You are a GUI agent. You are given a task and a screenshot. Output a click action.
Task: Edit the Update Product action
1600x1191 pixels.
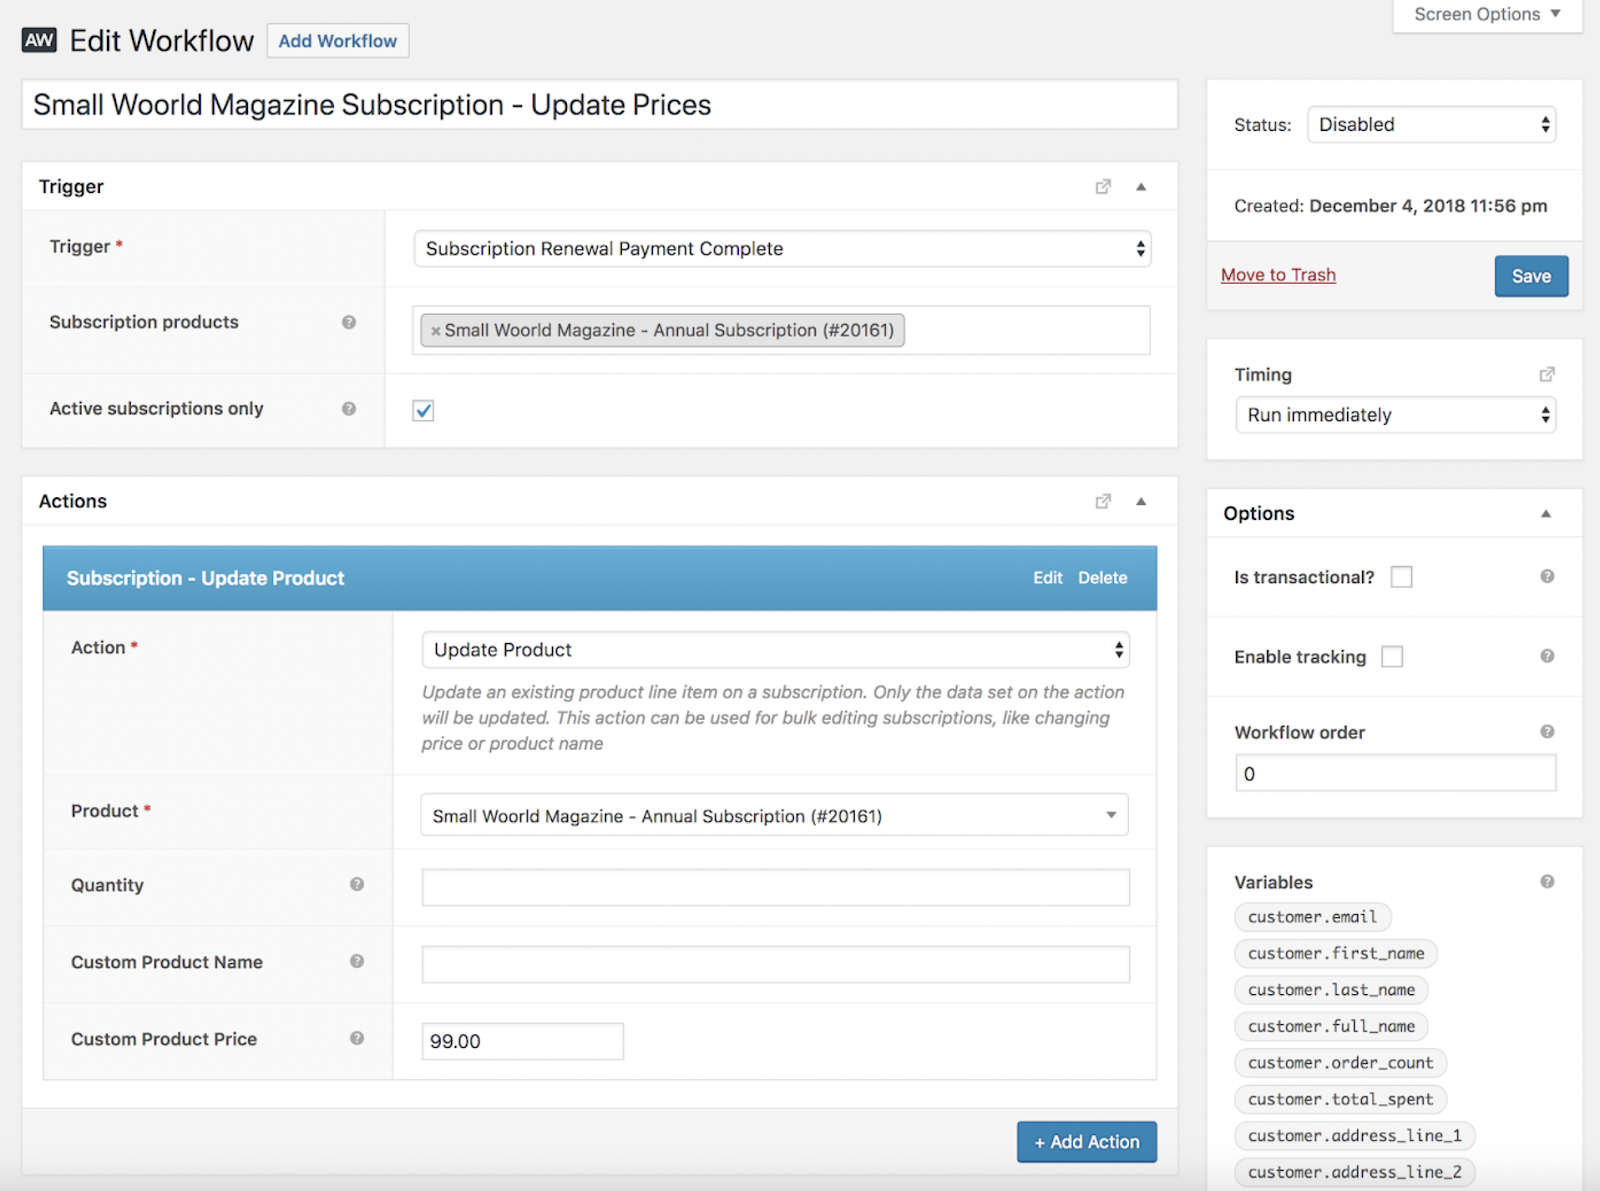pos(1047,578)
